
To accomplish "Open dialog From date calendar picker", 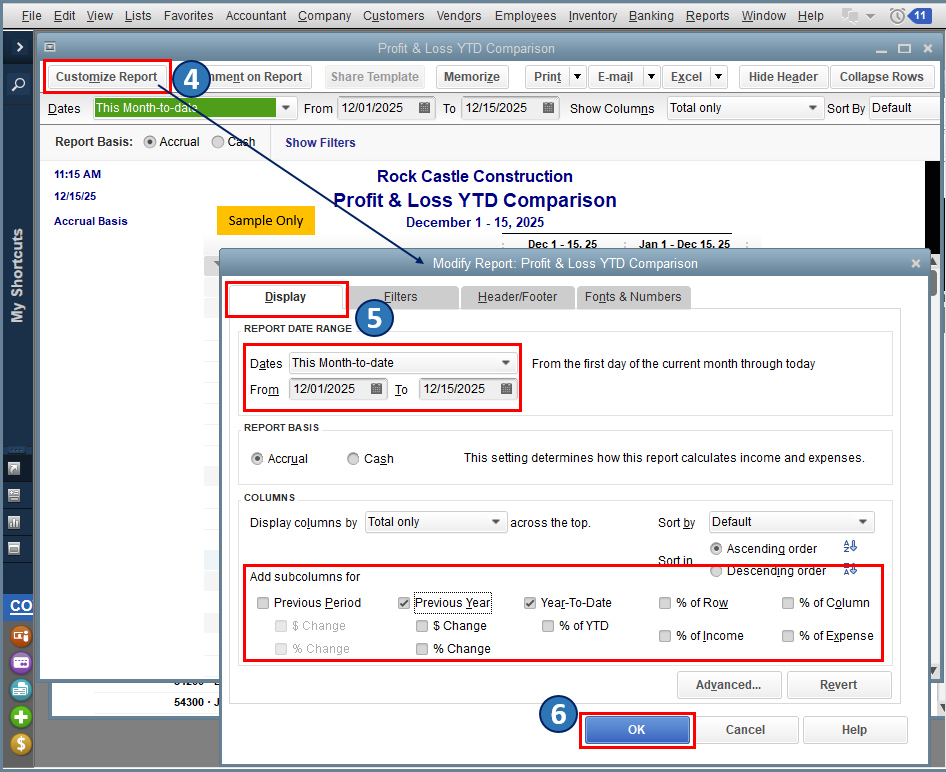I will (376, 389).
